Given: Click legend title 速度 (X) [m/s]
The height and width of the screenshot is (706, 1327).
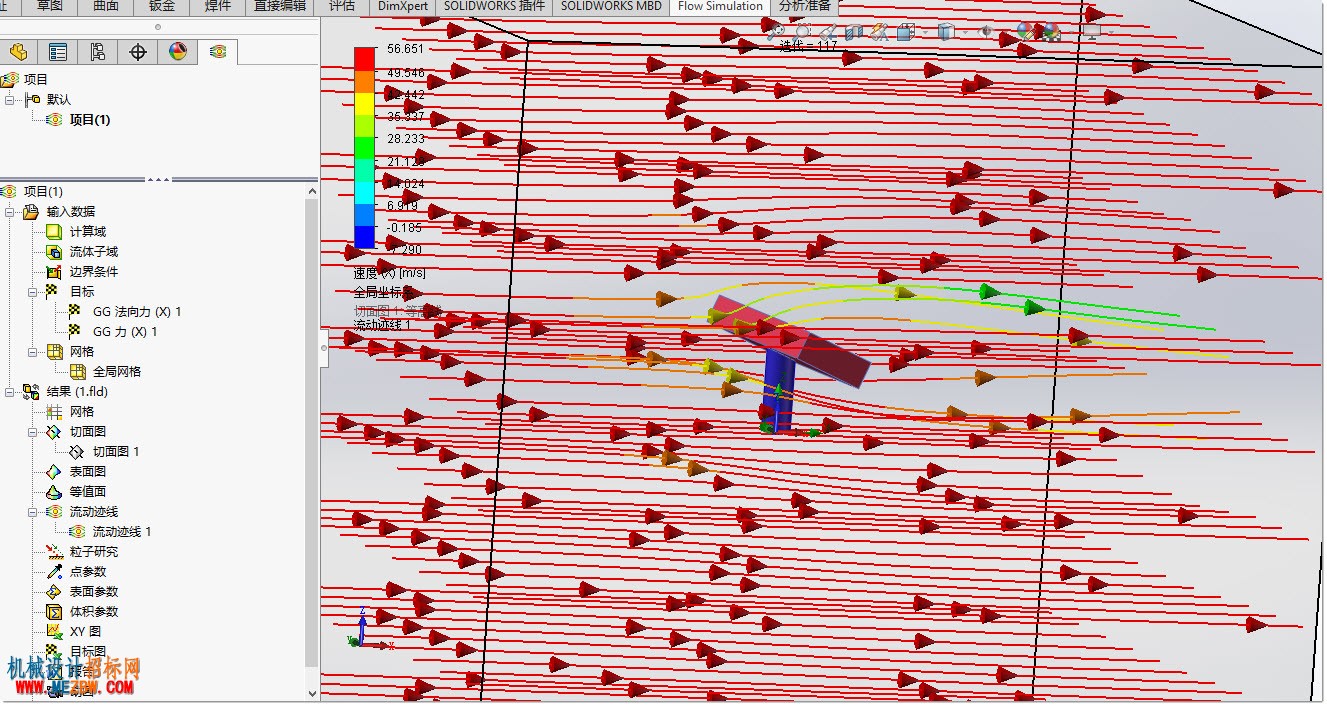Looking at the screenshot, I should click(389, 272).
